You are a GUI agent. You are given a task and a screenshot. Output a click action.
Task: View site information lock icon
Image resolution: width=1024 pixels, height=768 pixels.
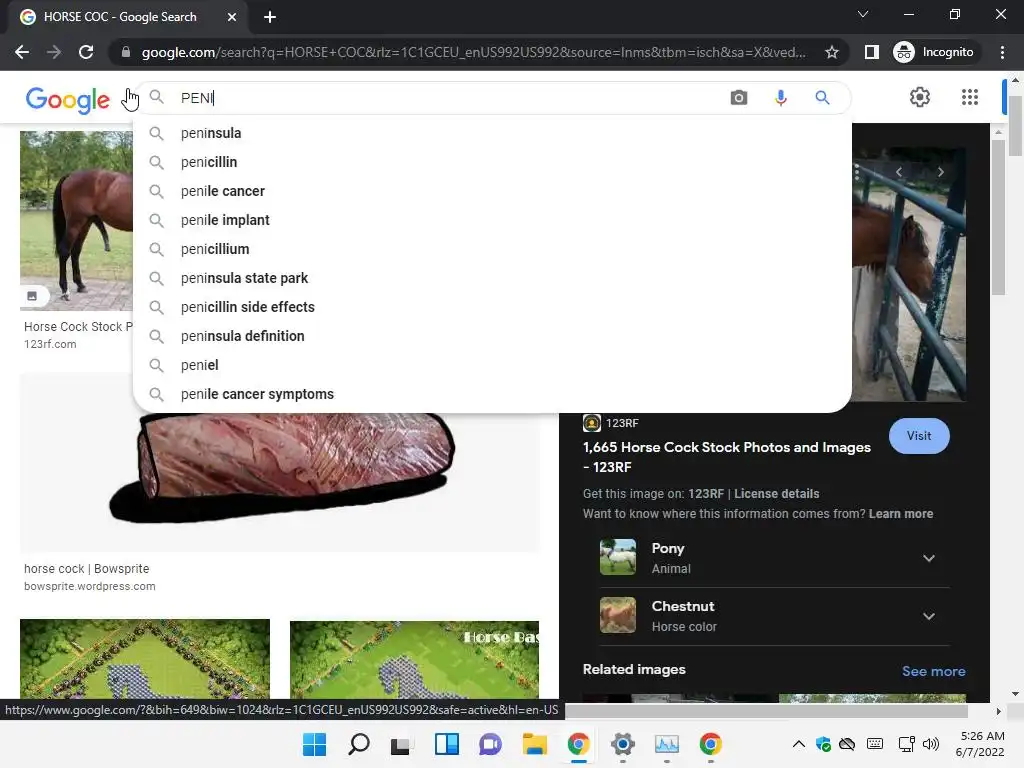coord(126,52)
